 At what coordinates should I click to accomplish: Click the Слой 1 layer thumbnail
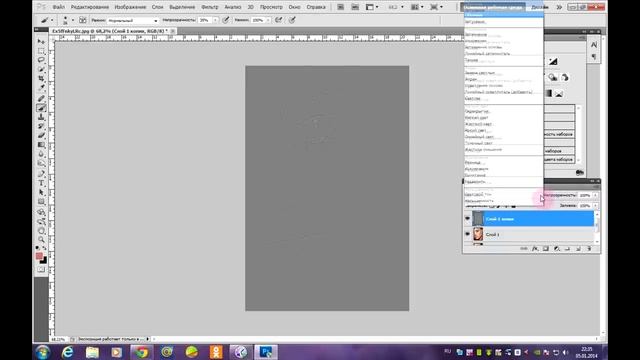pos(478,234)
